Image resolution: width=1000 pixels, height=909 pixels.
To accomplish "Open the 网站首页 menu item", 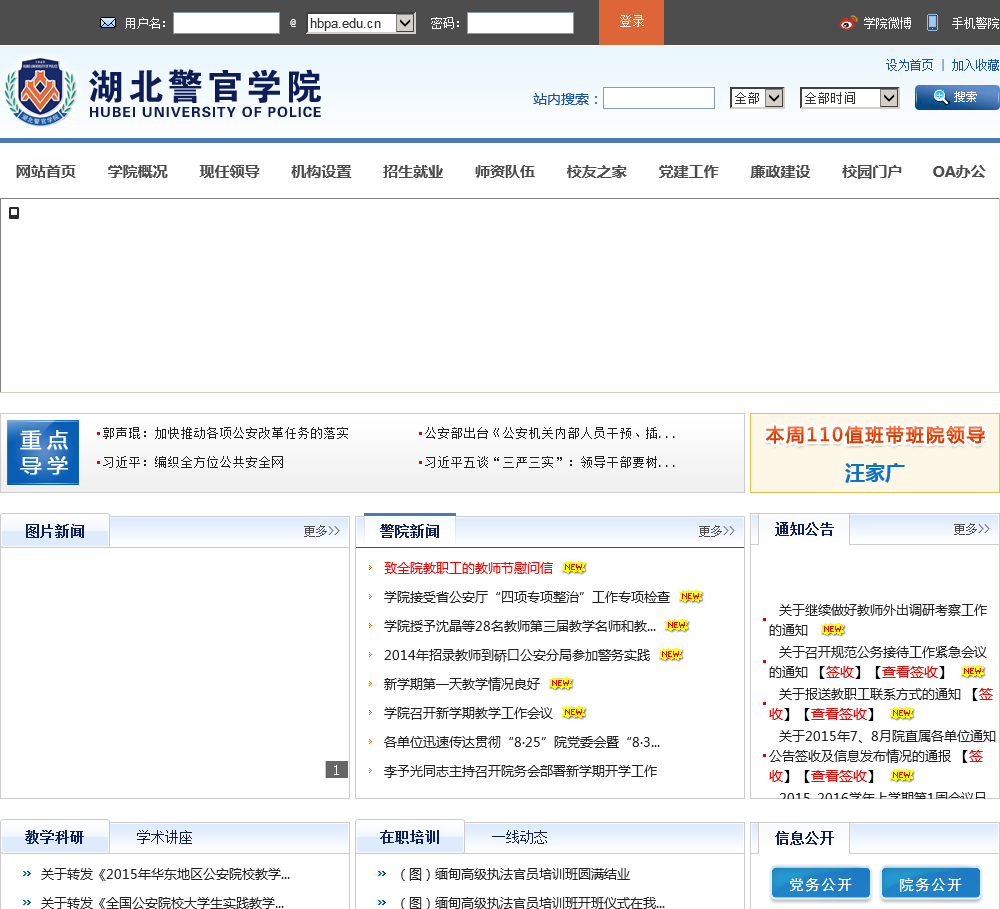I will point(45,172).
